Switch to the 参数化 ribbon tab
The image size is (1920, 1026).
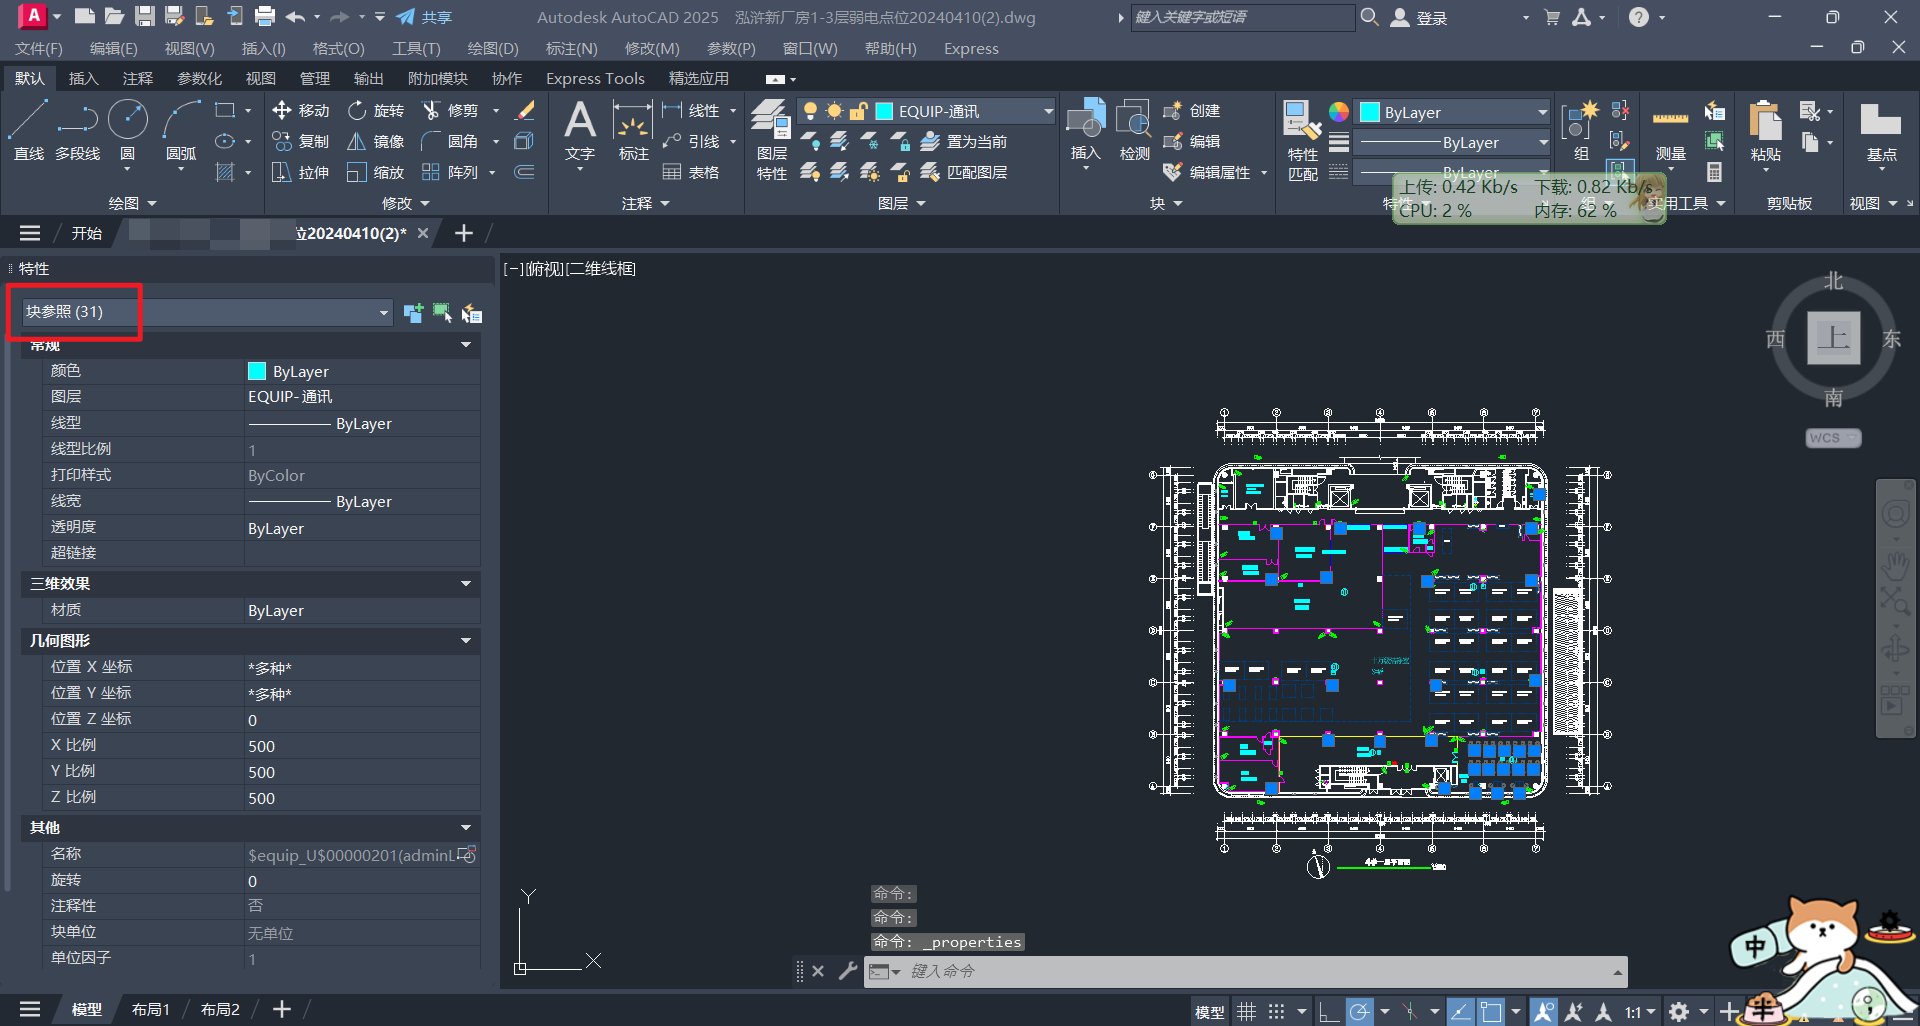199,78
